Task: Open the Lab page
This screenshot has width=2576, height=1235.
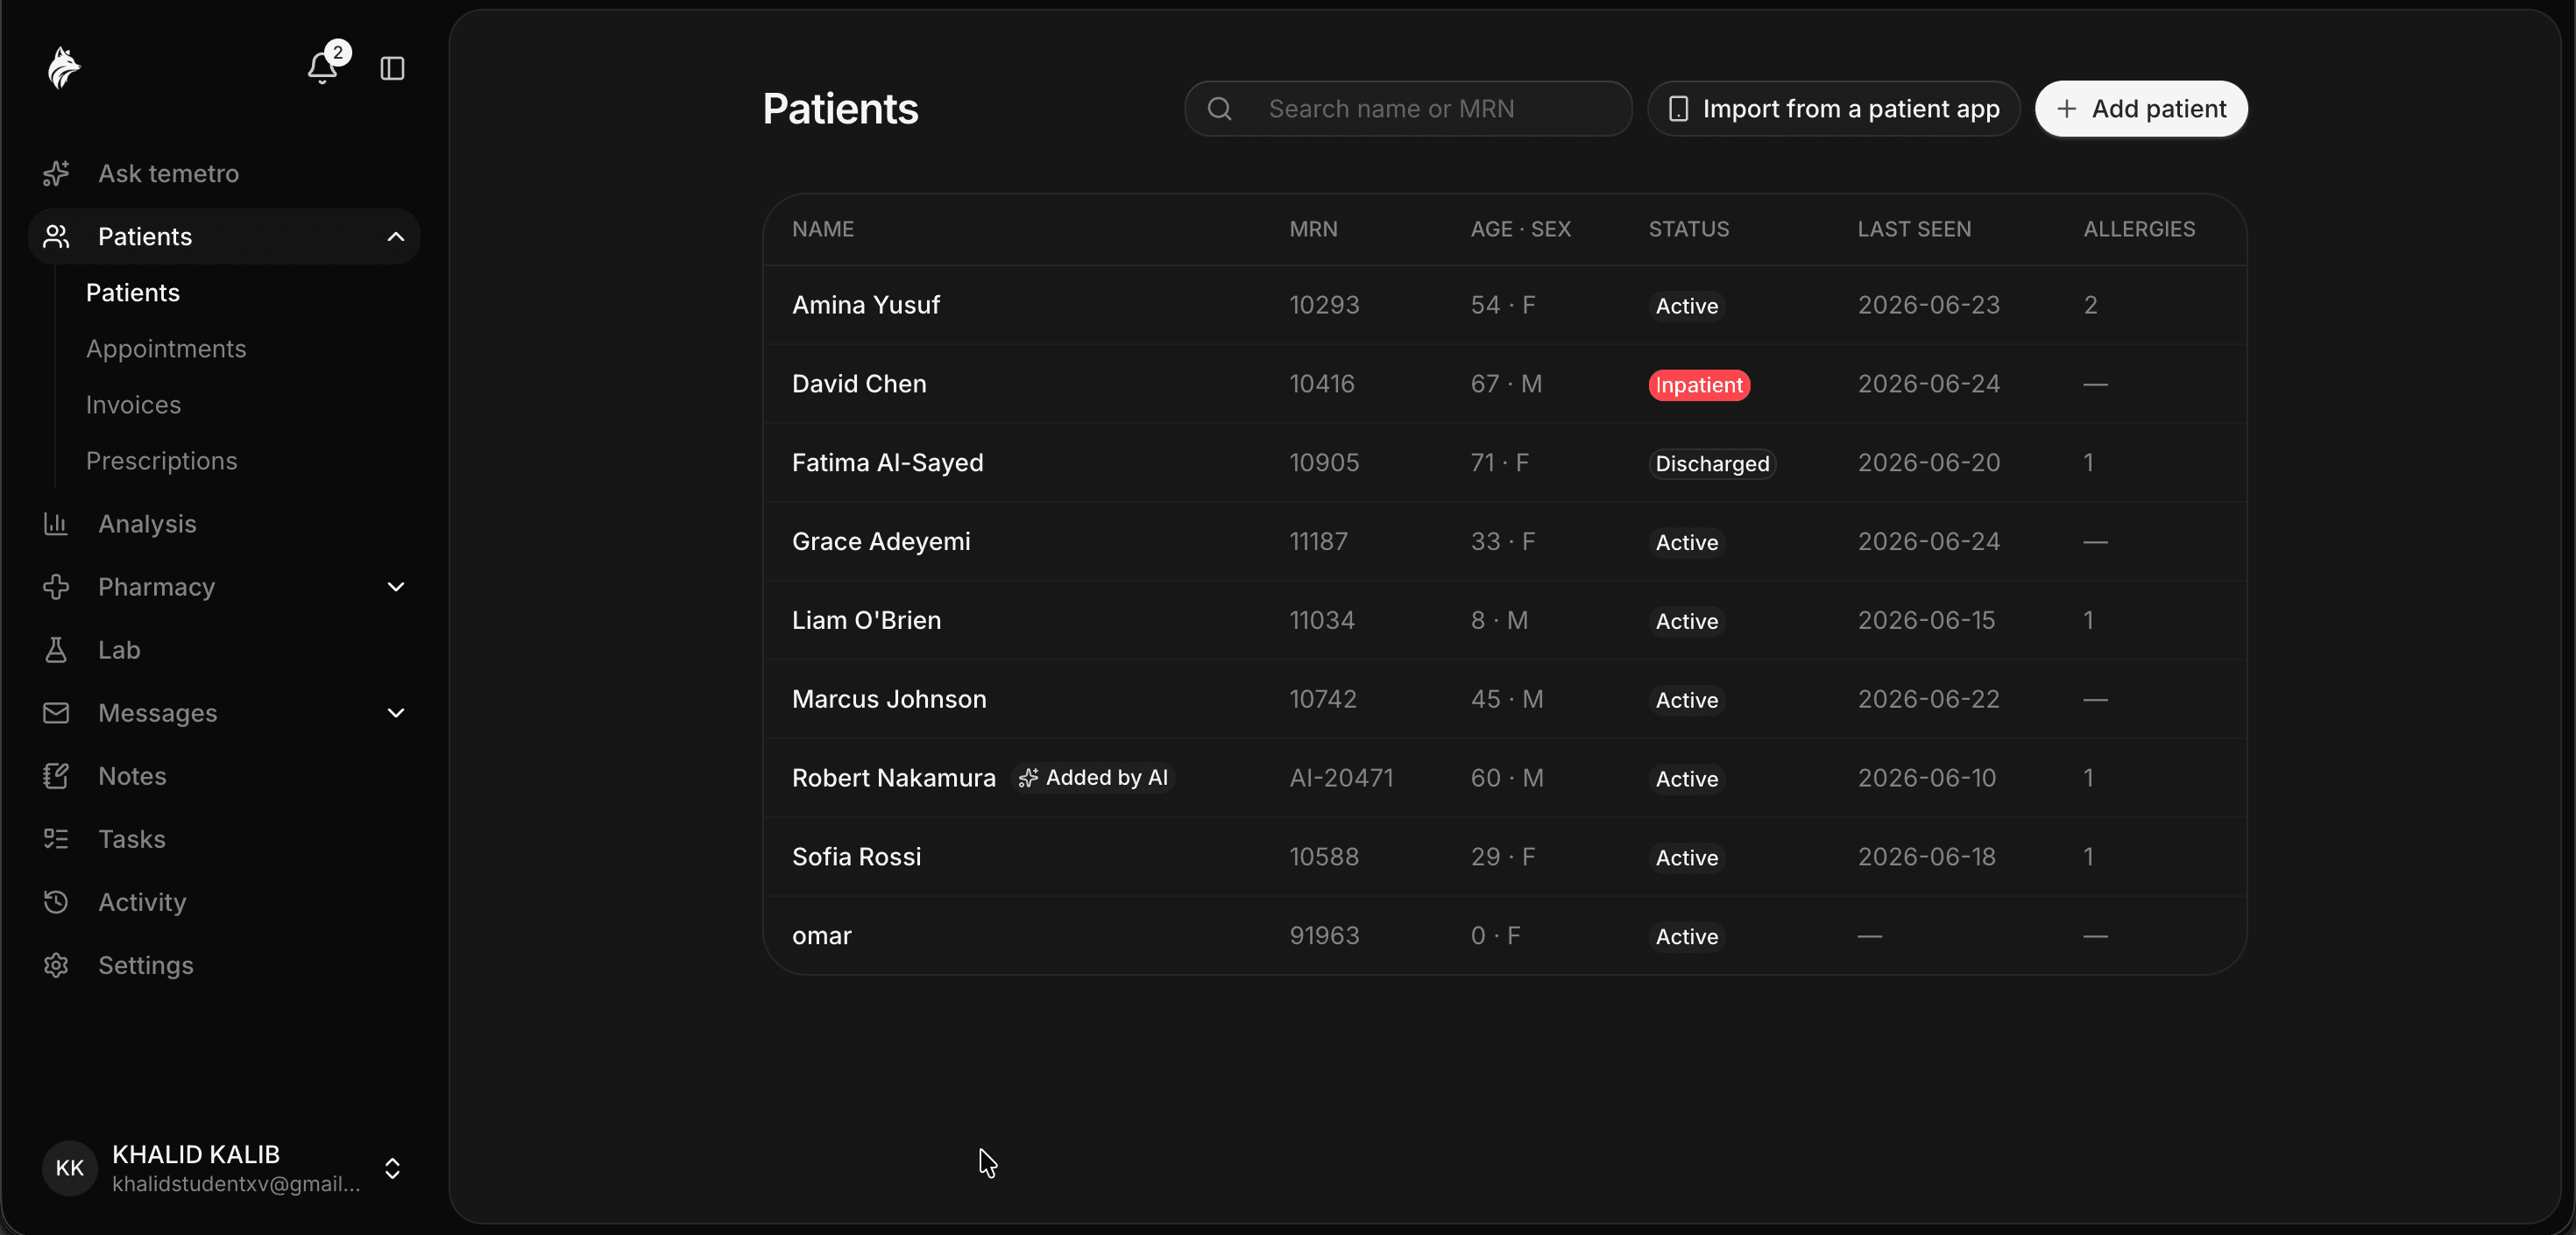Action: (224, 650)
